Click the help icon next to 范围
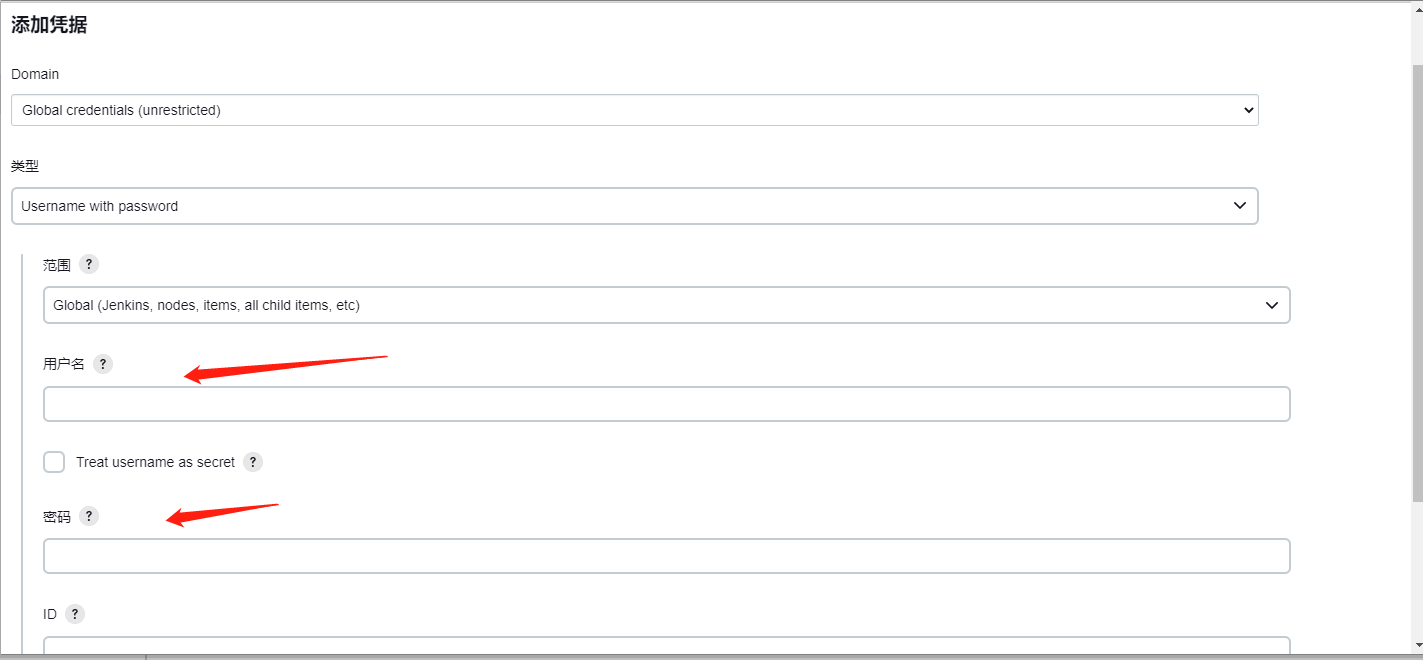This screenshot has height=660, width=1423. point(89,264)
